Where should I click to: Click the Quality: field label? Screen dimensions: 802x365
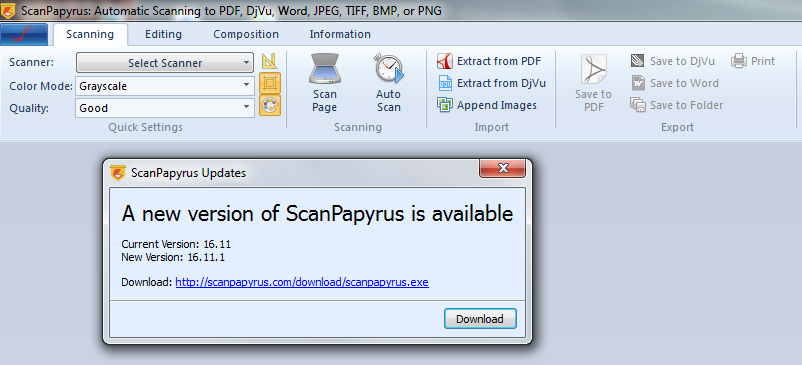(28, 108)
